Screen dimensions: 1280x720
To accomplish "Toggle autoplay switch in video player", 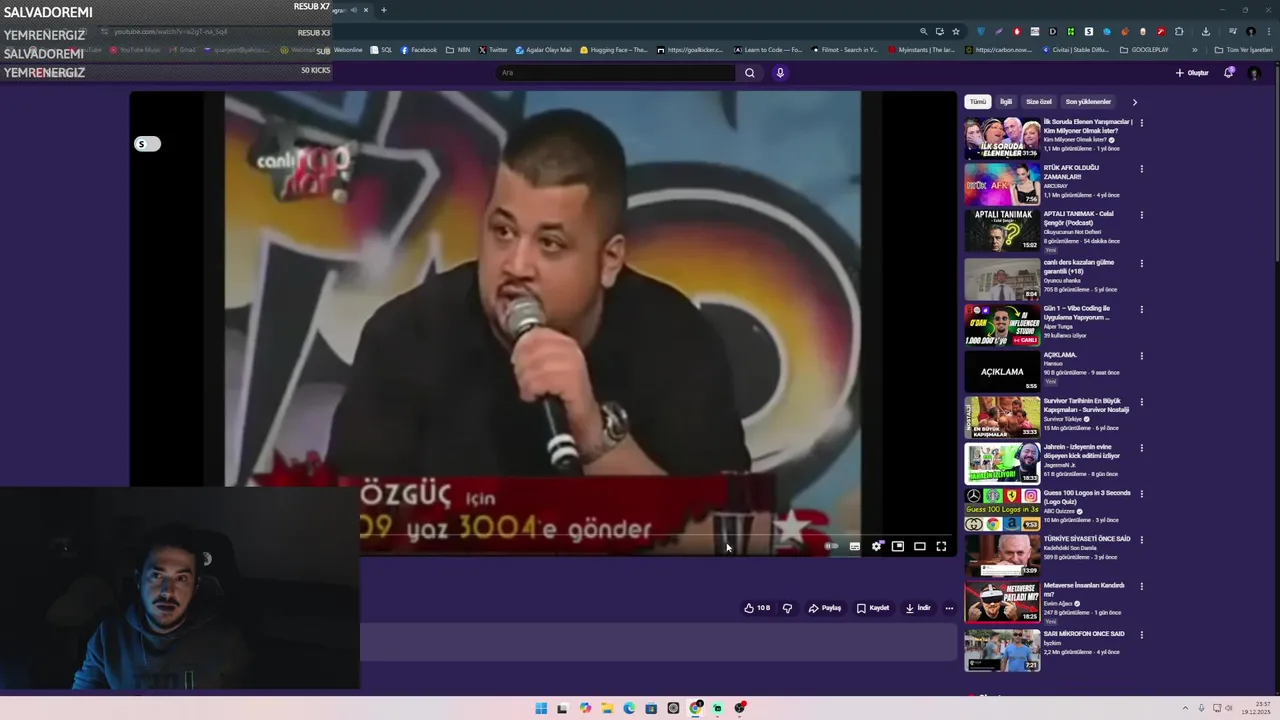I will 831,546.
